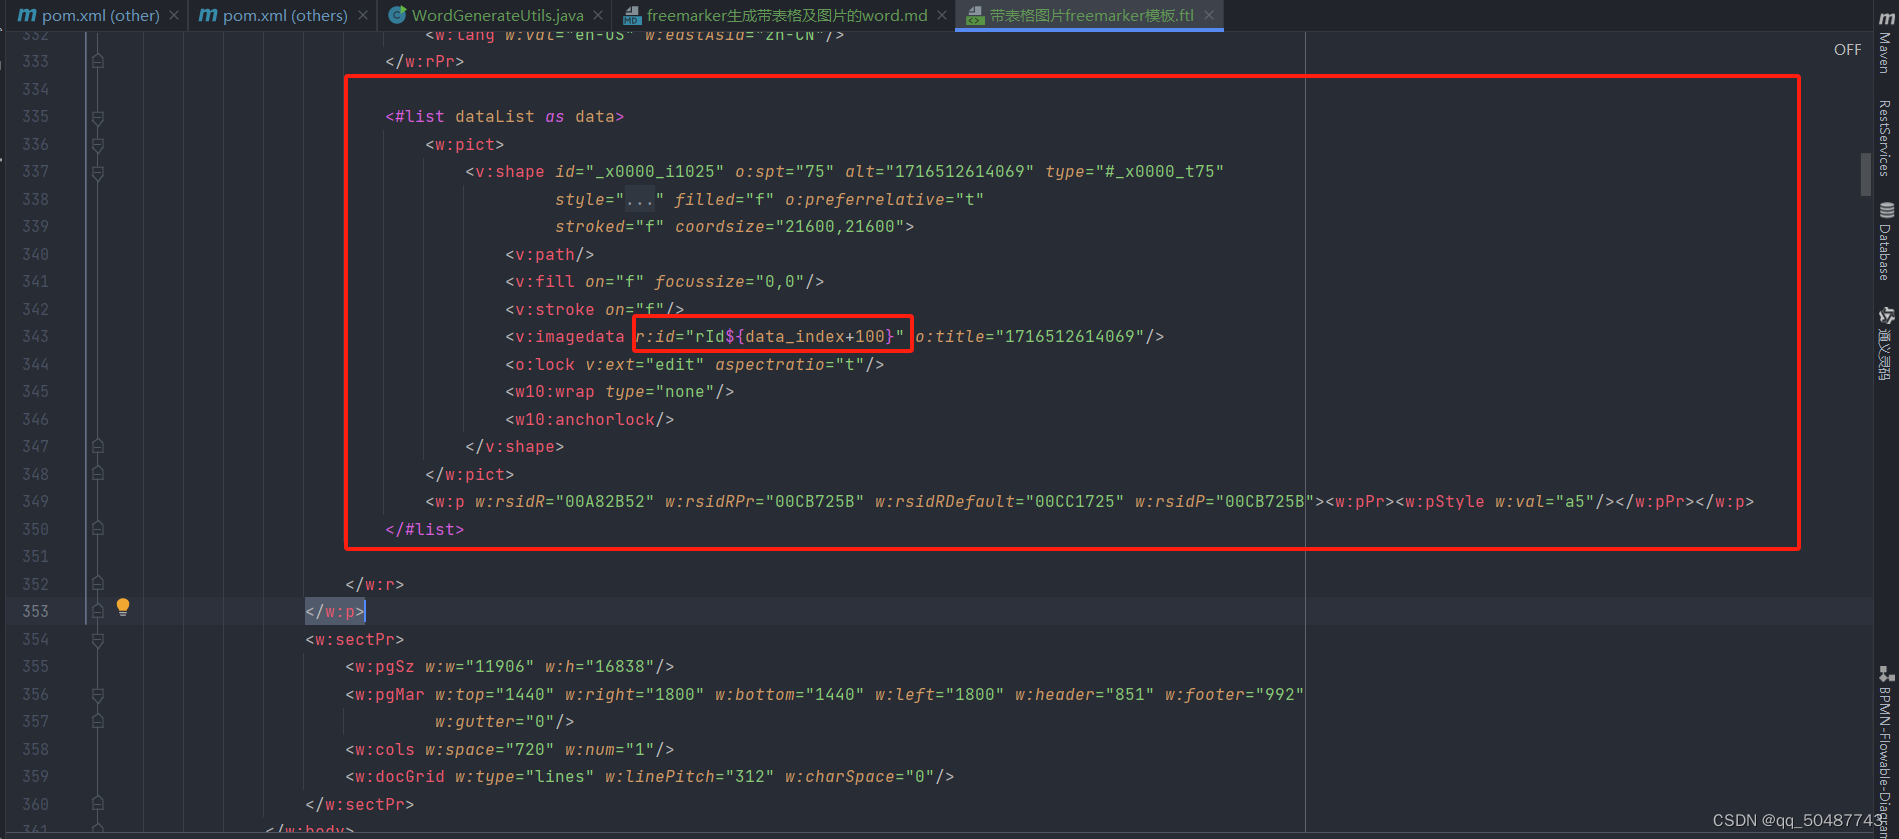
Task: Close the freemarker word.md tab
Action: (x=942, y=15)
